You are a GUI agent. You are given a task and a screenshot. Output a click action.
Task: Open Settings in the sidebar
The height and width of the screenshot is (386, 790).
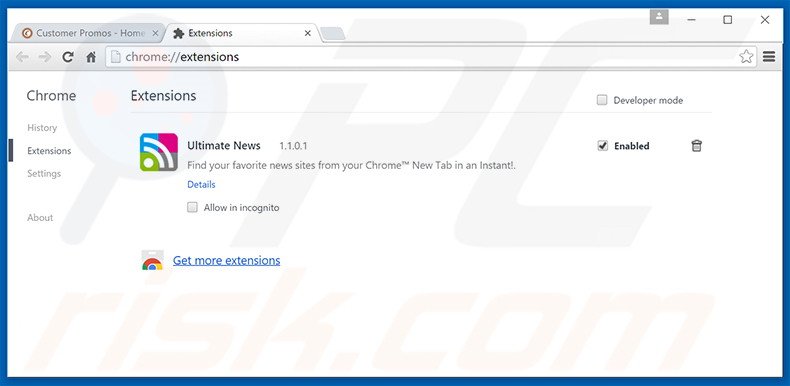[44, 173]
